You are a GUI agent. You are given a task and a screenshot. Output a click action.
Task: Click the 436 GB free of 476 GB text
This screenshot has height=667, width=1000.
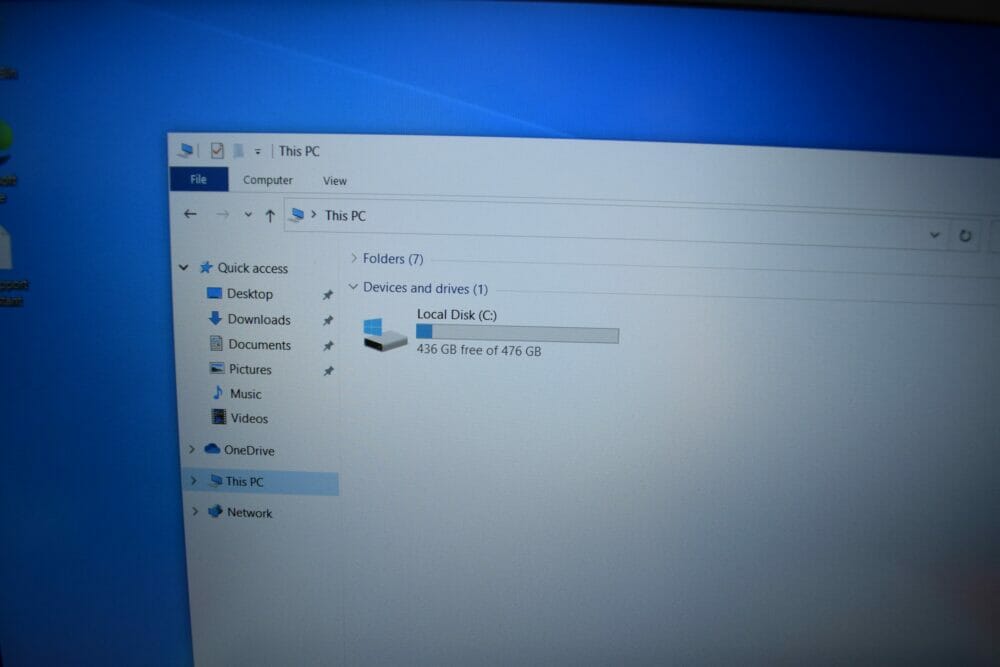pos(479,350)
